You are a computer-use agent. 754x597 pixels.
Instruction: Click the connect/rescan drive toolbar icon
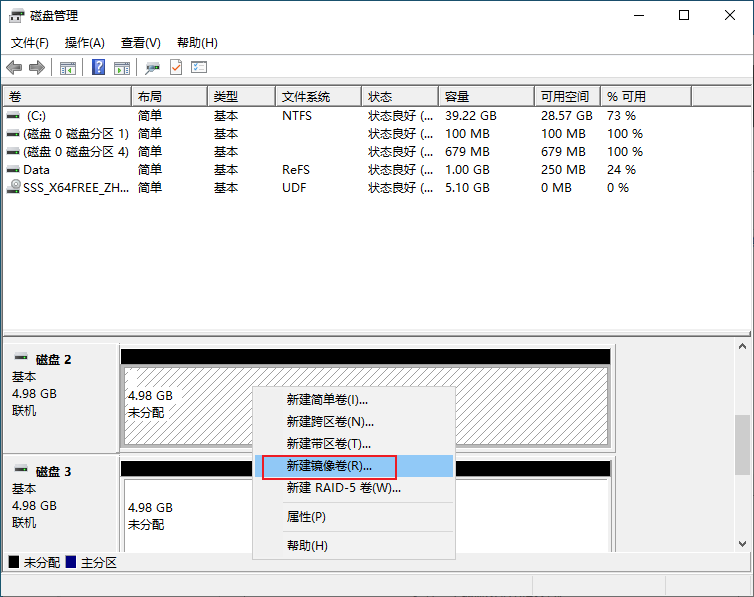click(x=152, y=68)
